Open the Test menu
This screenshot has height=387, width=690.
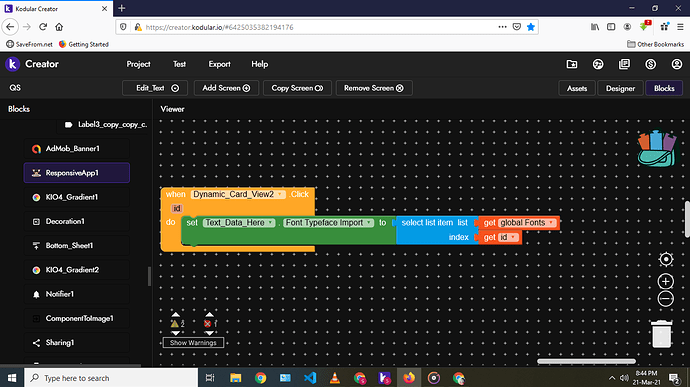tap(179, 64)
